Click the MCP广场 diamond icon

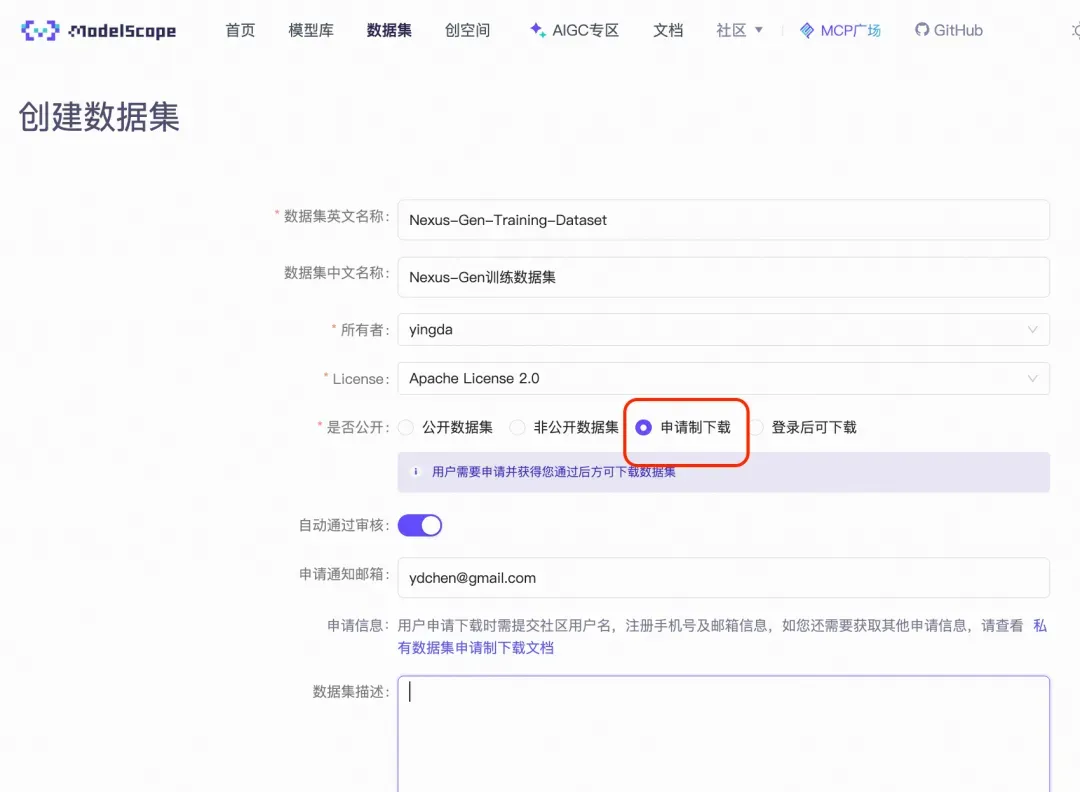tap(807, 30)
